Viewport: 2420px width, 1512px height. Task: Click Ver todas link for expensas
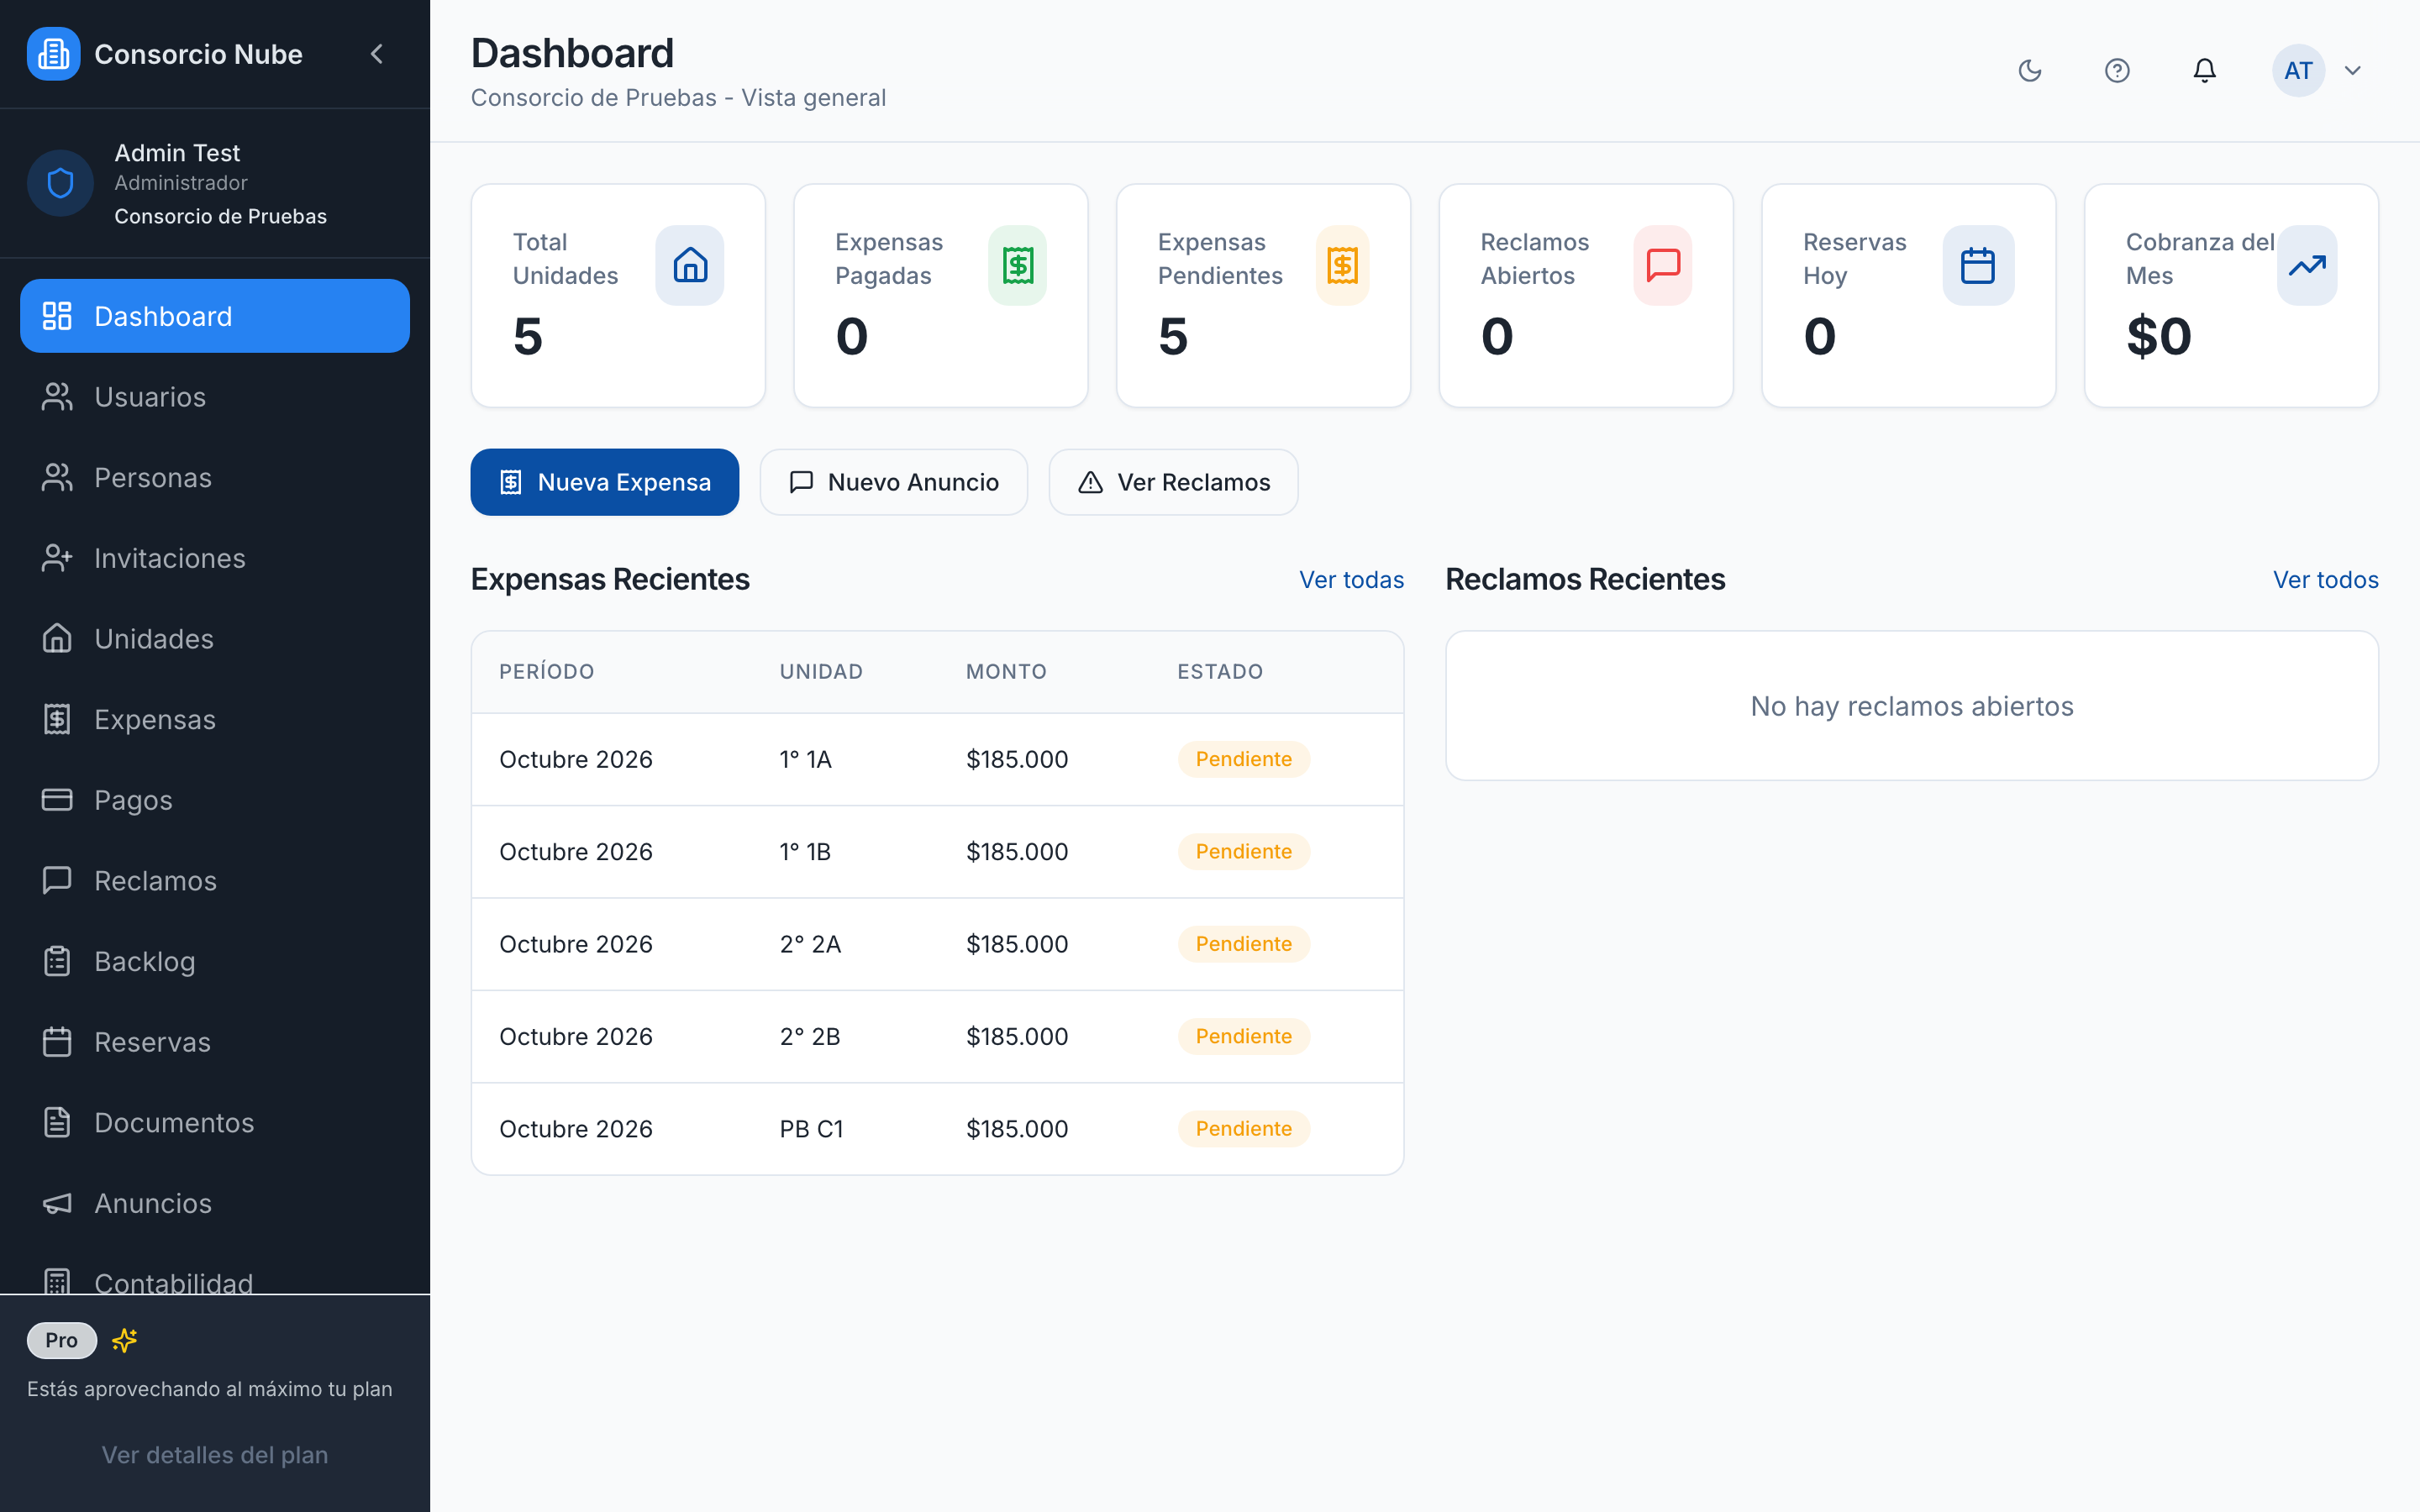tap(1351, 580)
